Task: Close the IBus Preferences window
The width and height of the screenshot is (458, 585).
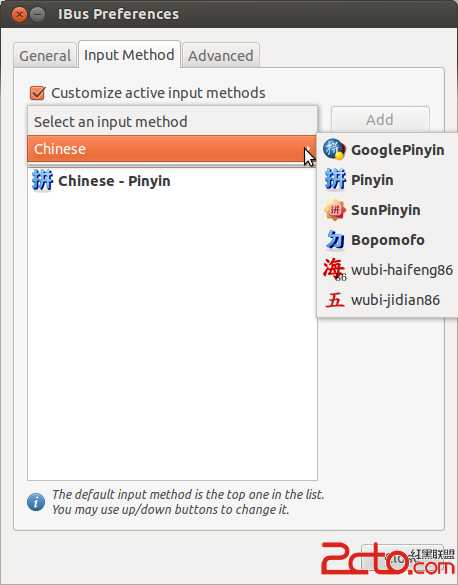Action: click(x=19, y=15)
